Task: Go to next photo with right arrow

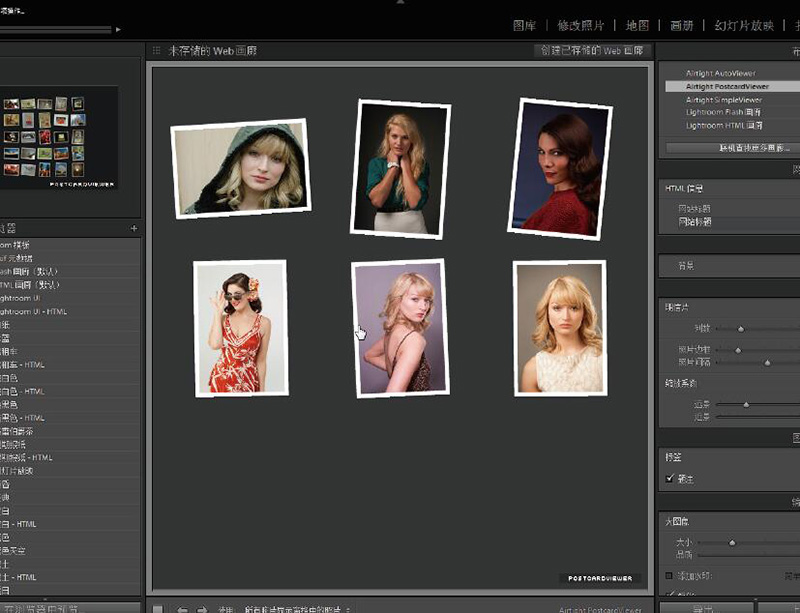Action: pos(202,608)
